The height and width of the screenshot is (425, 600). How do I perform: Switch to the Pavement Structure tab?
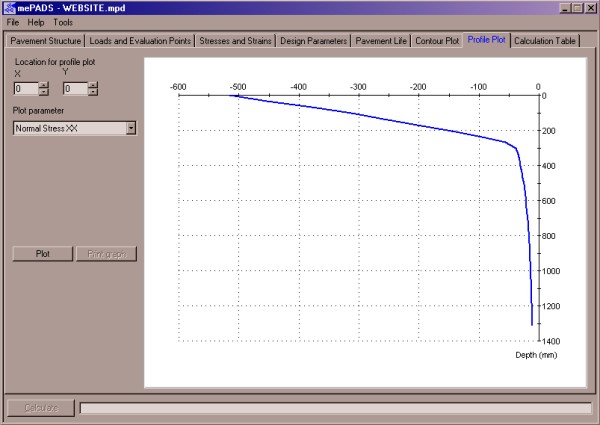click(46, 41)
